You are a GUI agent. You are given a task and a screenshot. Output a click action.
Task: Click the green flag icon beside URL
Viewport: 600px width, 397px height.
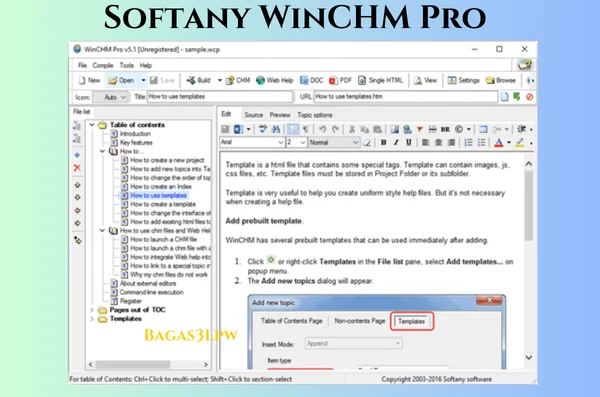[x=517, y=96]
